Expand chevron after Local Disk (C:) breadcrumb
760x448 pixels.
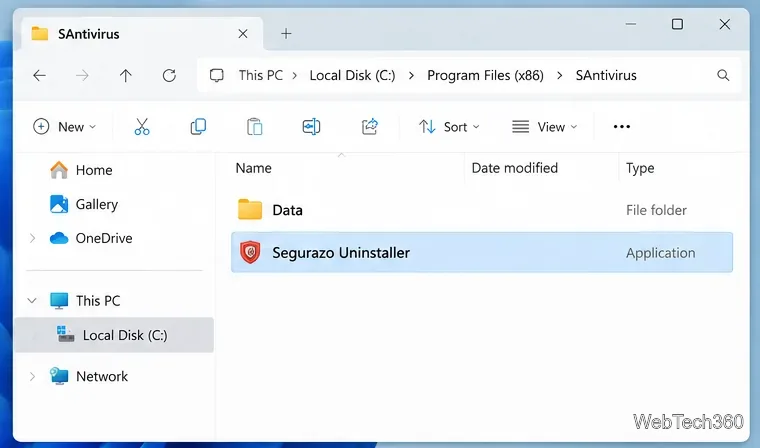tap(411, 76)
